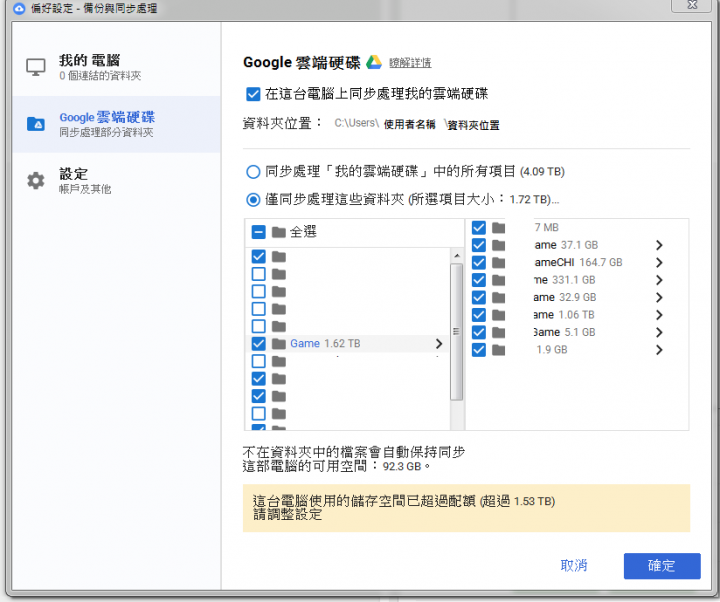The height and width of the screenshot is (602, 720).
Task: Click the folder icon in the 331.1 GB row
Action: click(x=498, y=280)
